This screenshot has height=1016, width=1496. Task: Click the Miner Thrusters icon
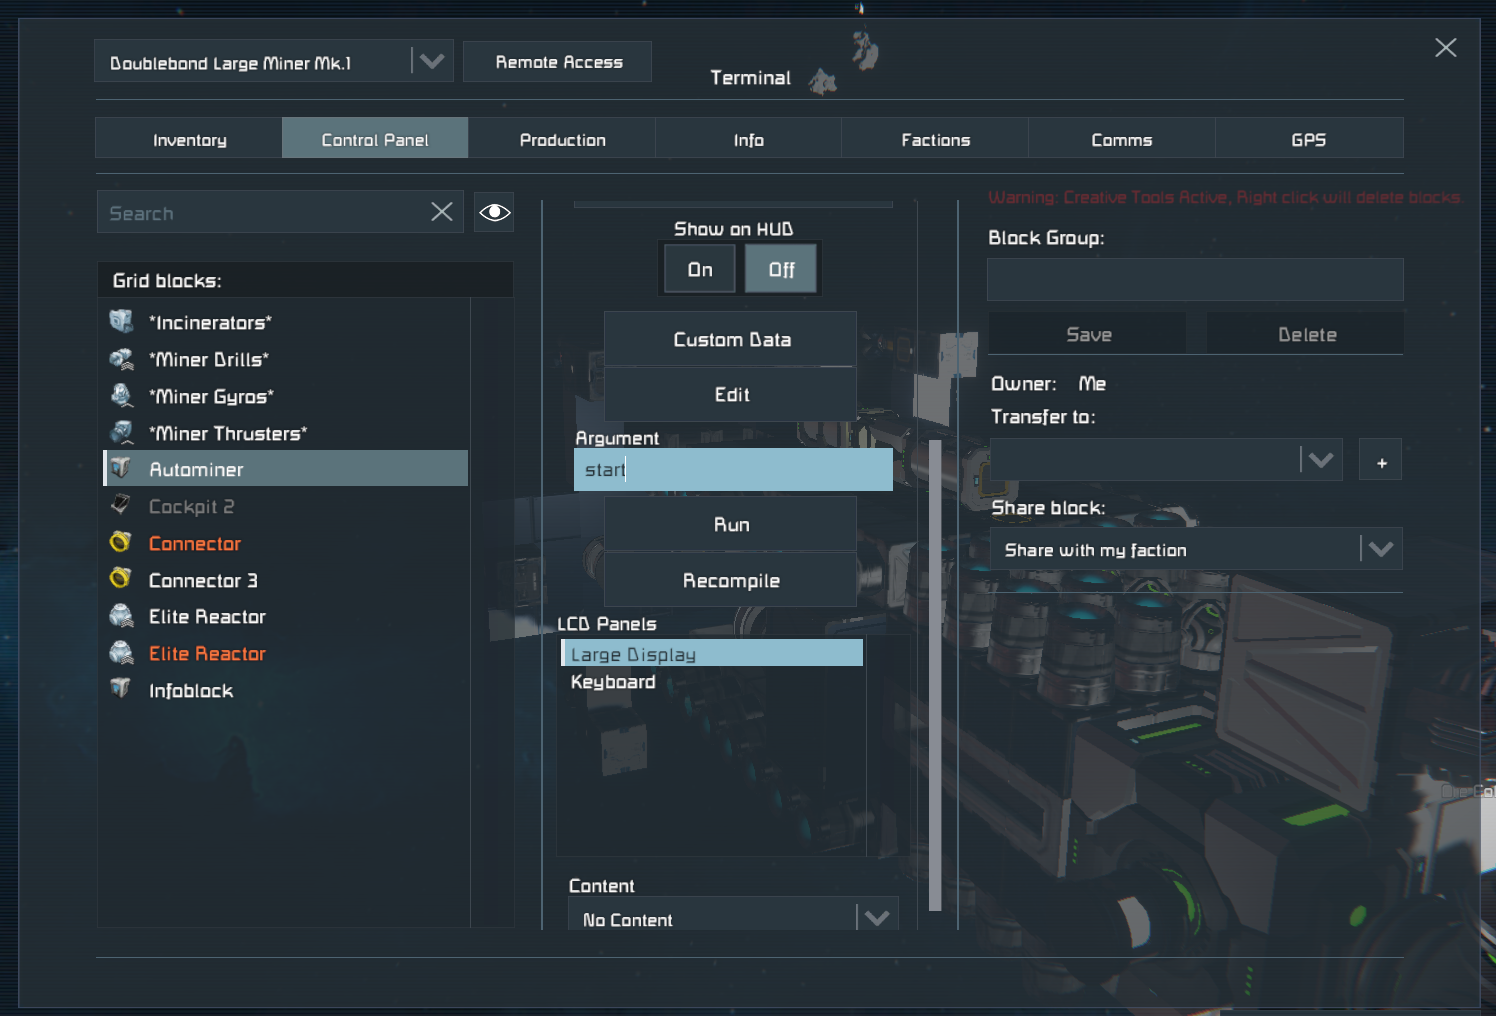click(x=122, y=433)
